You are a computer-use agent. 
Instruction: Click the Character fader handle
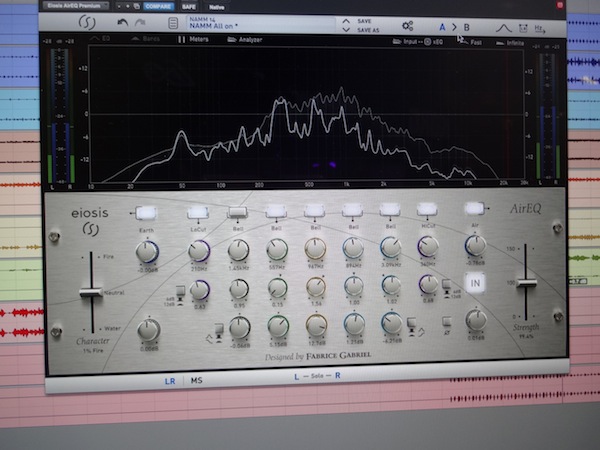click(91, 292)
